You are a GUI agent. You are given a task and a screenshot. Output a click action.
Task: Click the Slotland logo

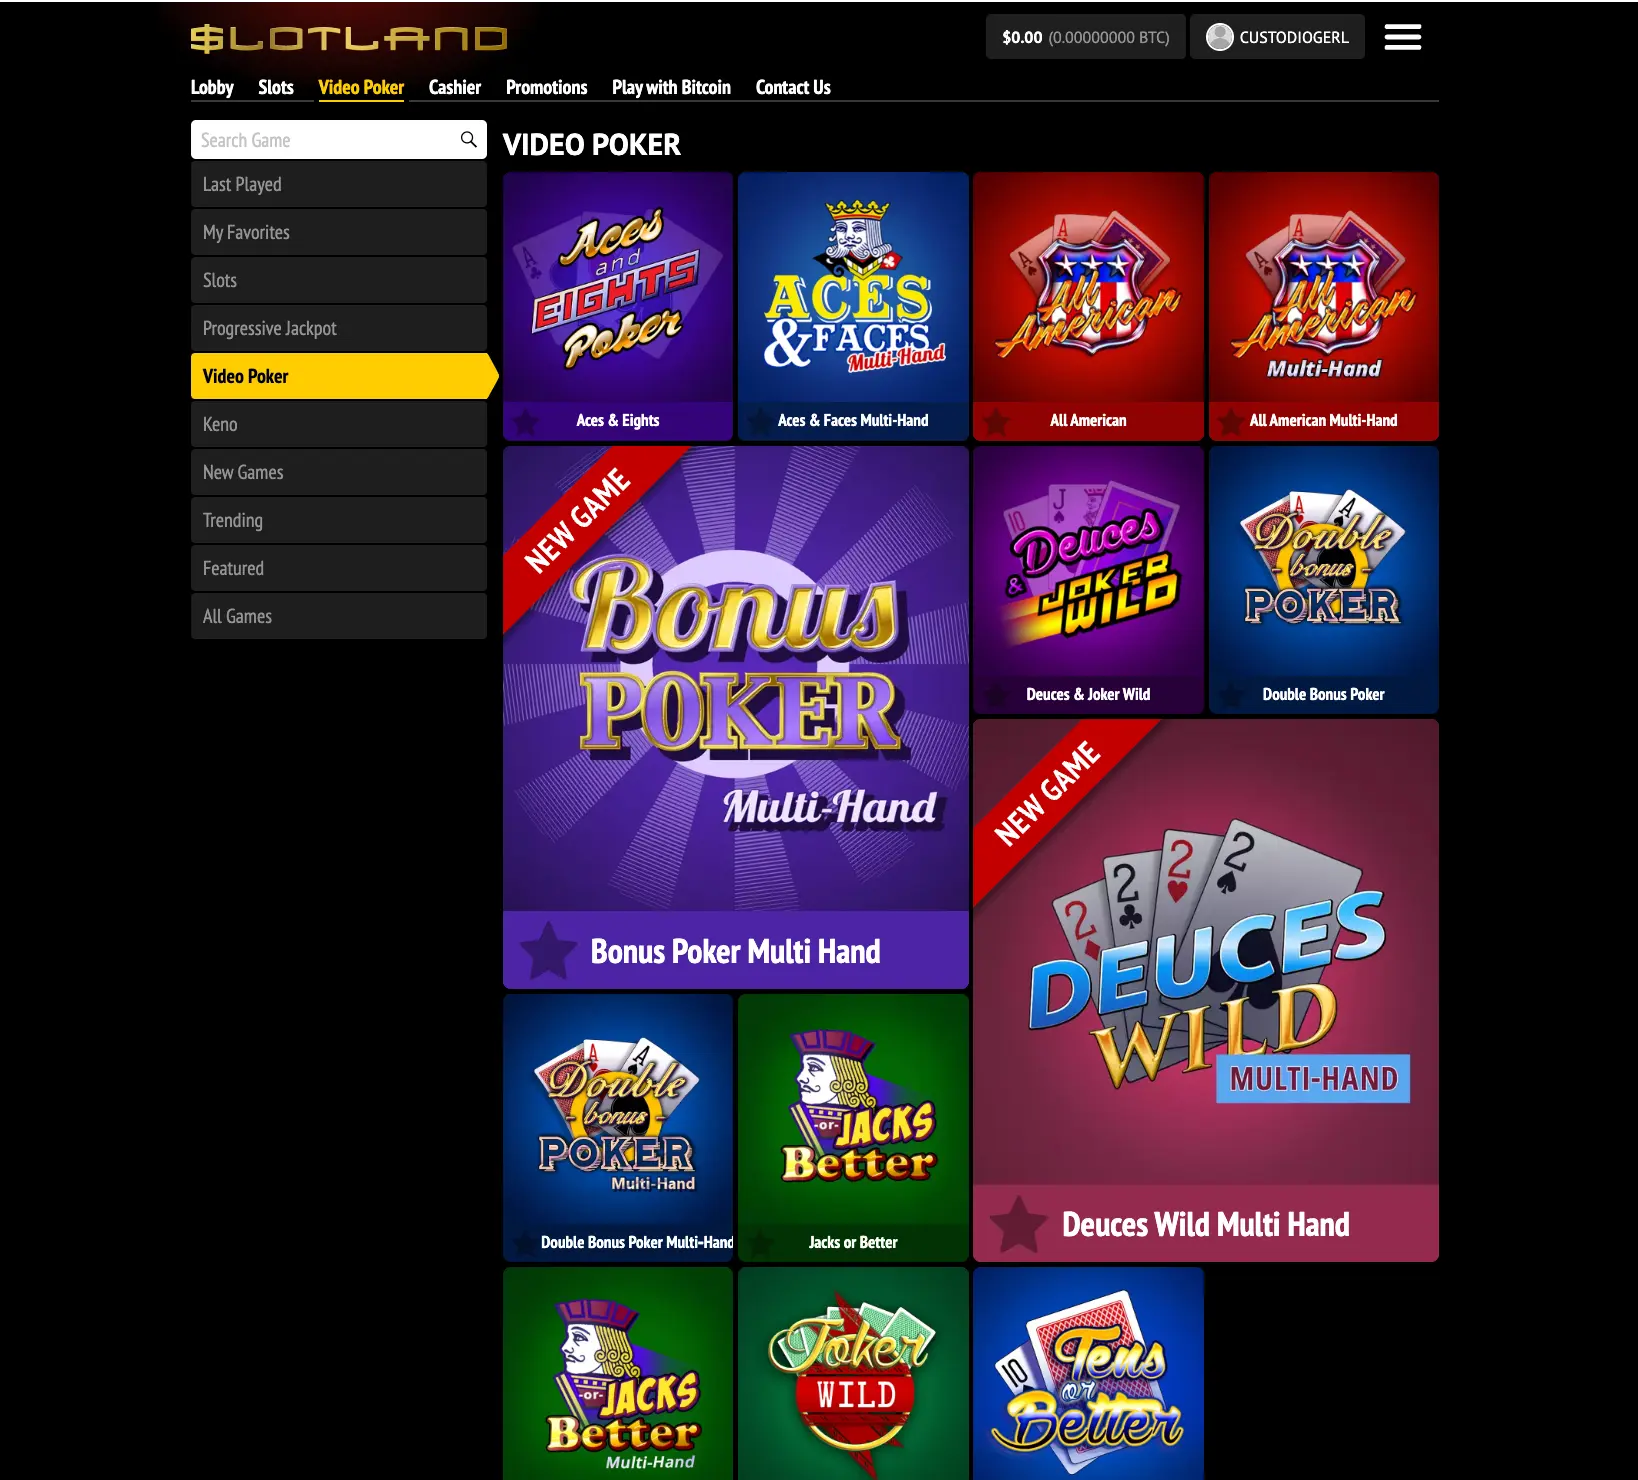[349, 38]
